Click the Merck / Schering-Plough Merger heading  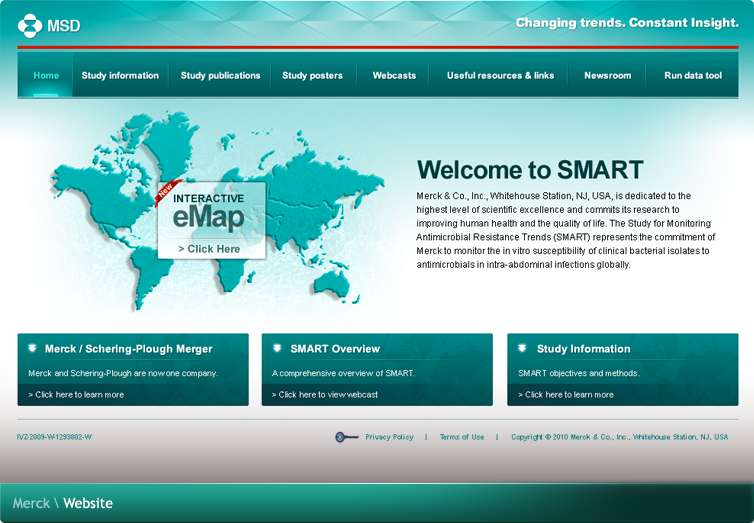click(x=128, y=349)
